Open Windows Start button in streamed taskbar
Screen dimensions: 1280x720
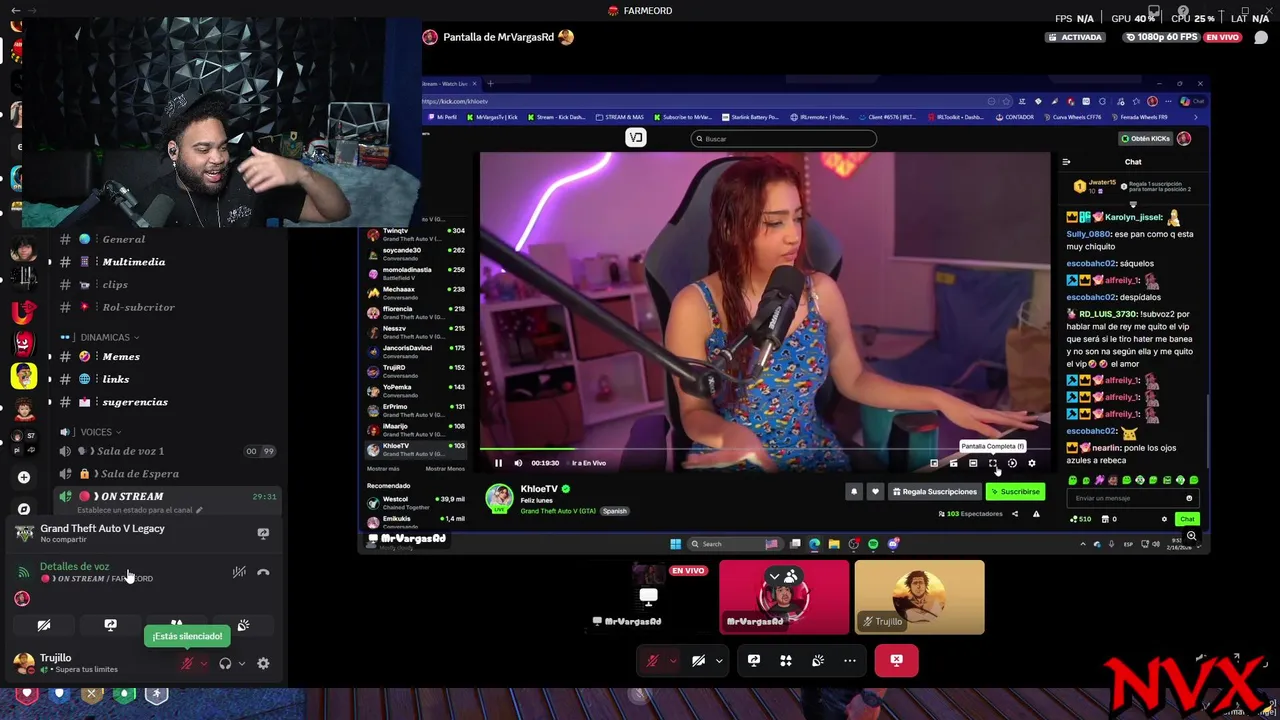[675, 544]
